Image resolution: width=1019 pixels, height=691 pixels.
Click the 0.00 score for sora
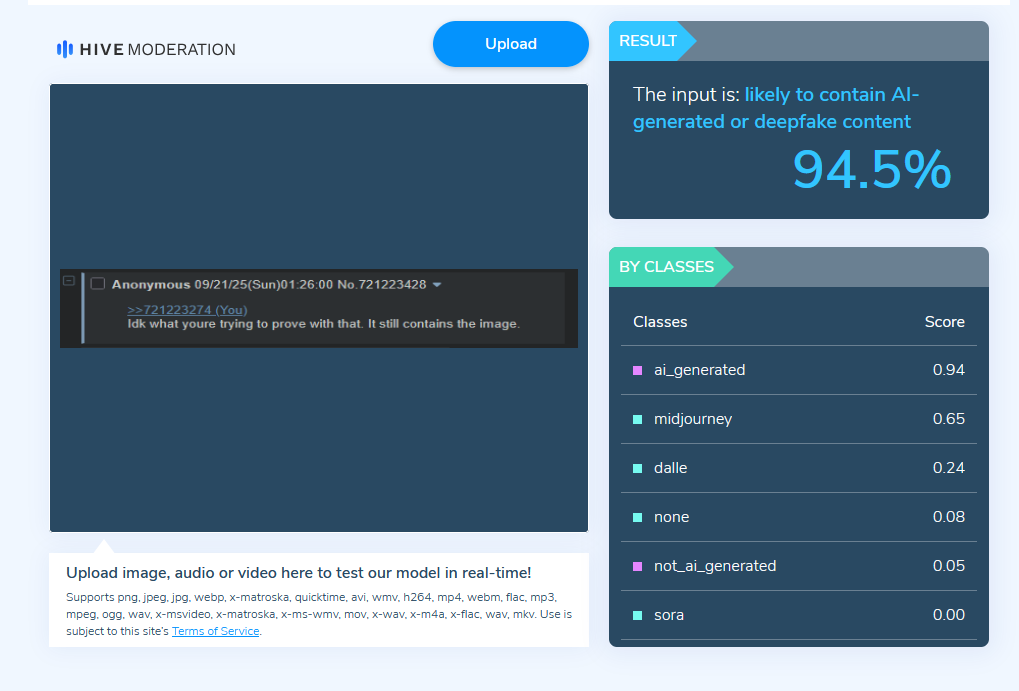pyautogui.click(x=948, y=615)
